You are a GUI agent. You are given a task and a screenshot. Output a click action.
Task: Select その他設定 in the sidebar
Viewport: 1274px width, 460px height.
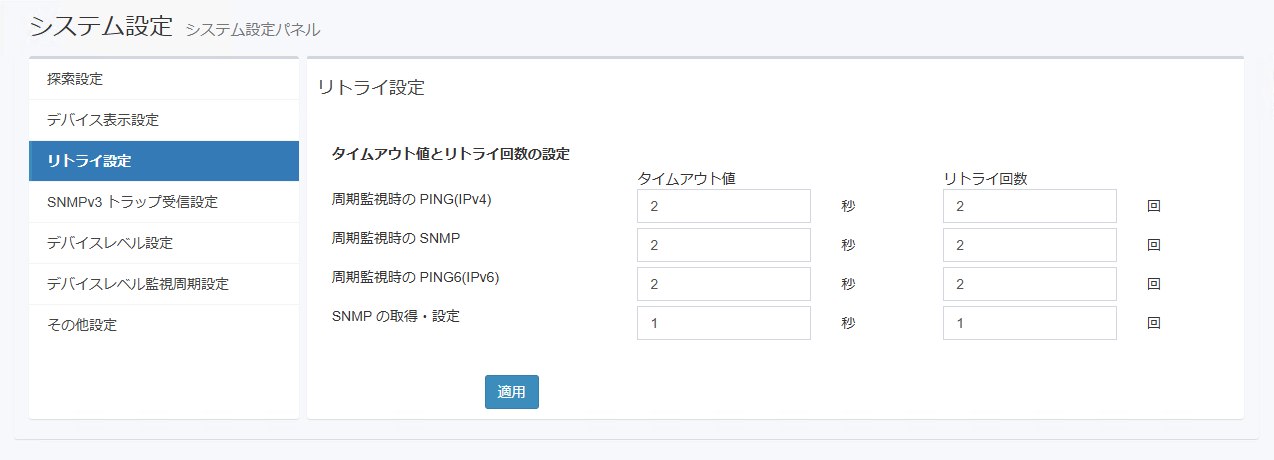tap(82, 325)
